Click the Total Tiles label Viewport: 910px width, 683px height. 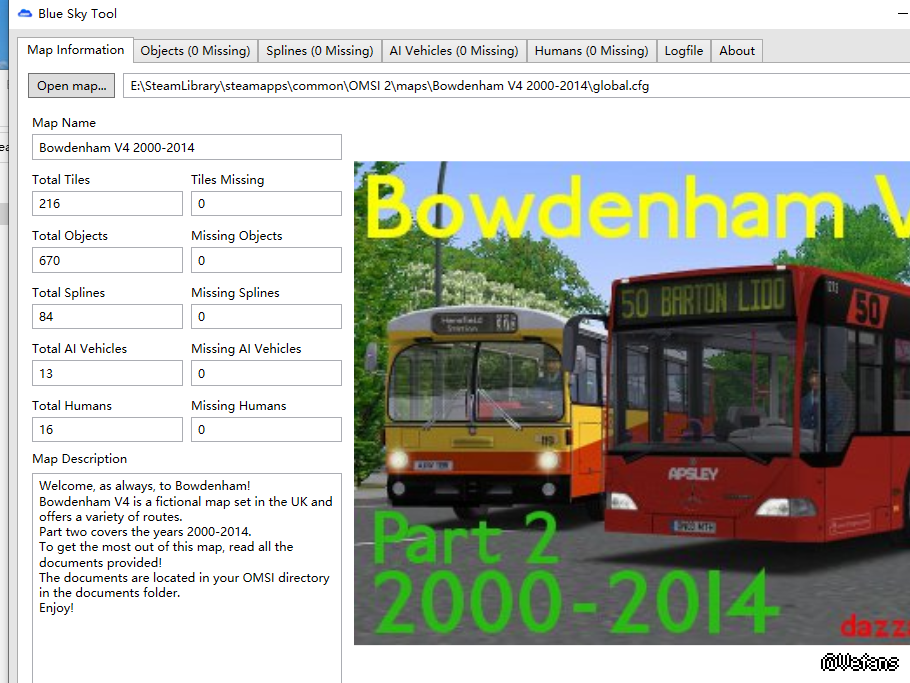coord(61,180)
